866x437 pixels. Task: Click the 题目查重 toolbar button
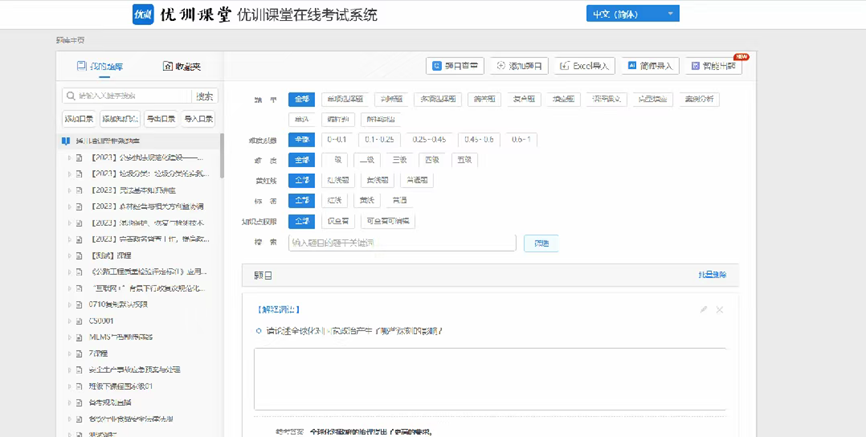(455, 66)
